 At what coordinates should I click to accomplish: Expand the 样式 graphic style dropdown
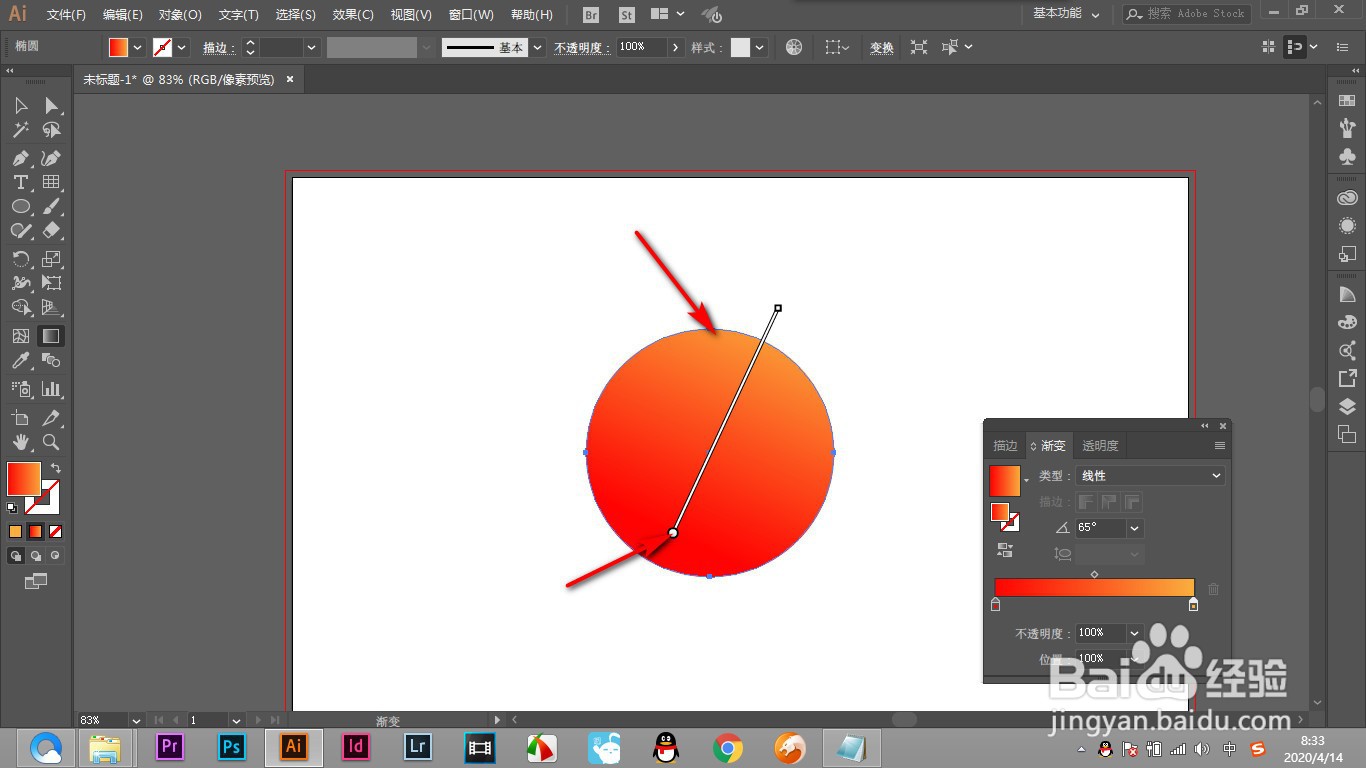click(x=760, y=47)
